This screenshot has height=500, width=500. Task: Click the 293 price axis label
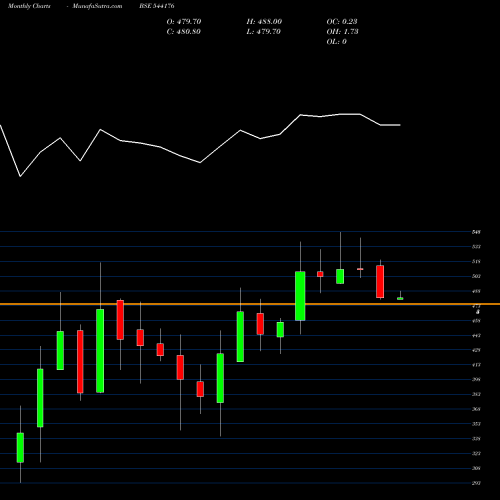476,483
